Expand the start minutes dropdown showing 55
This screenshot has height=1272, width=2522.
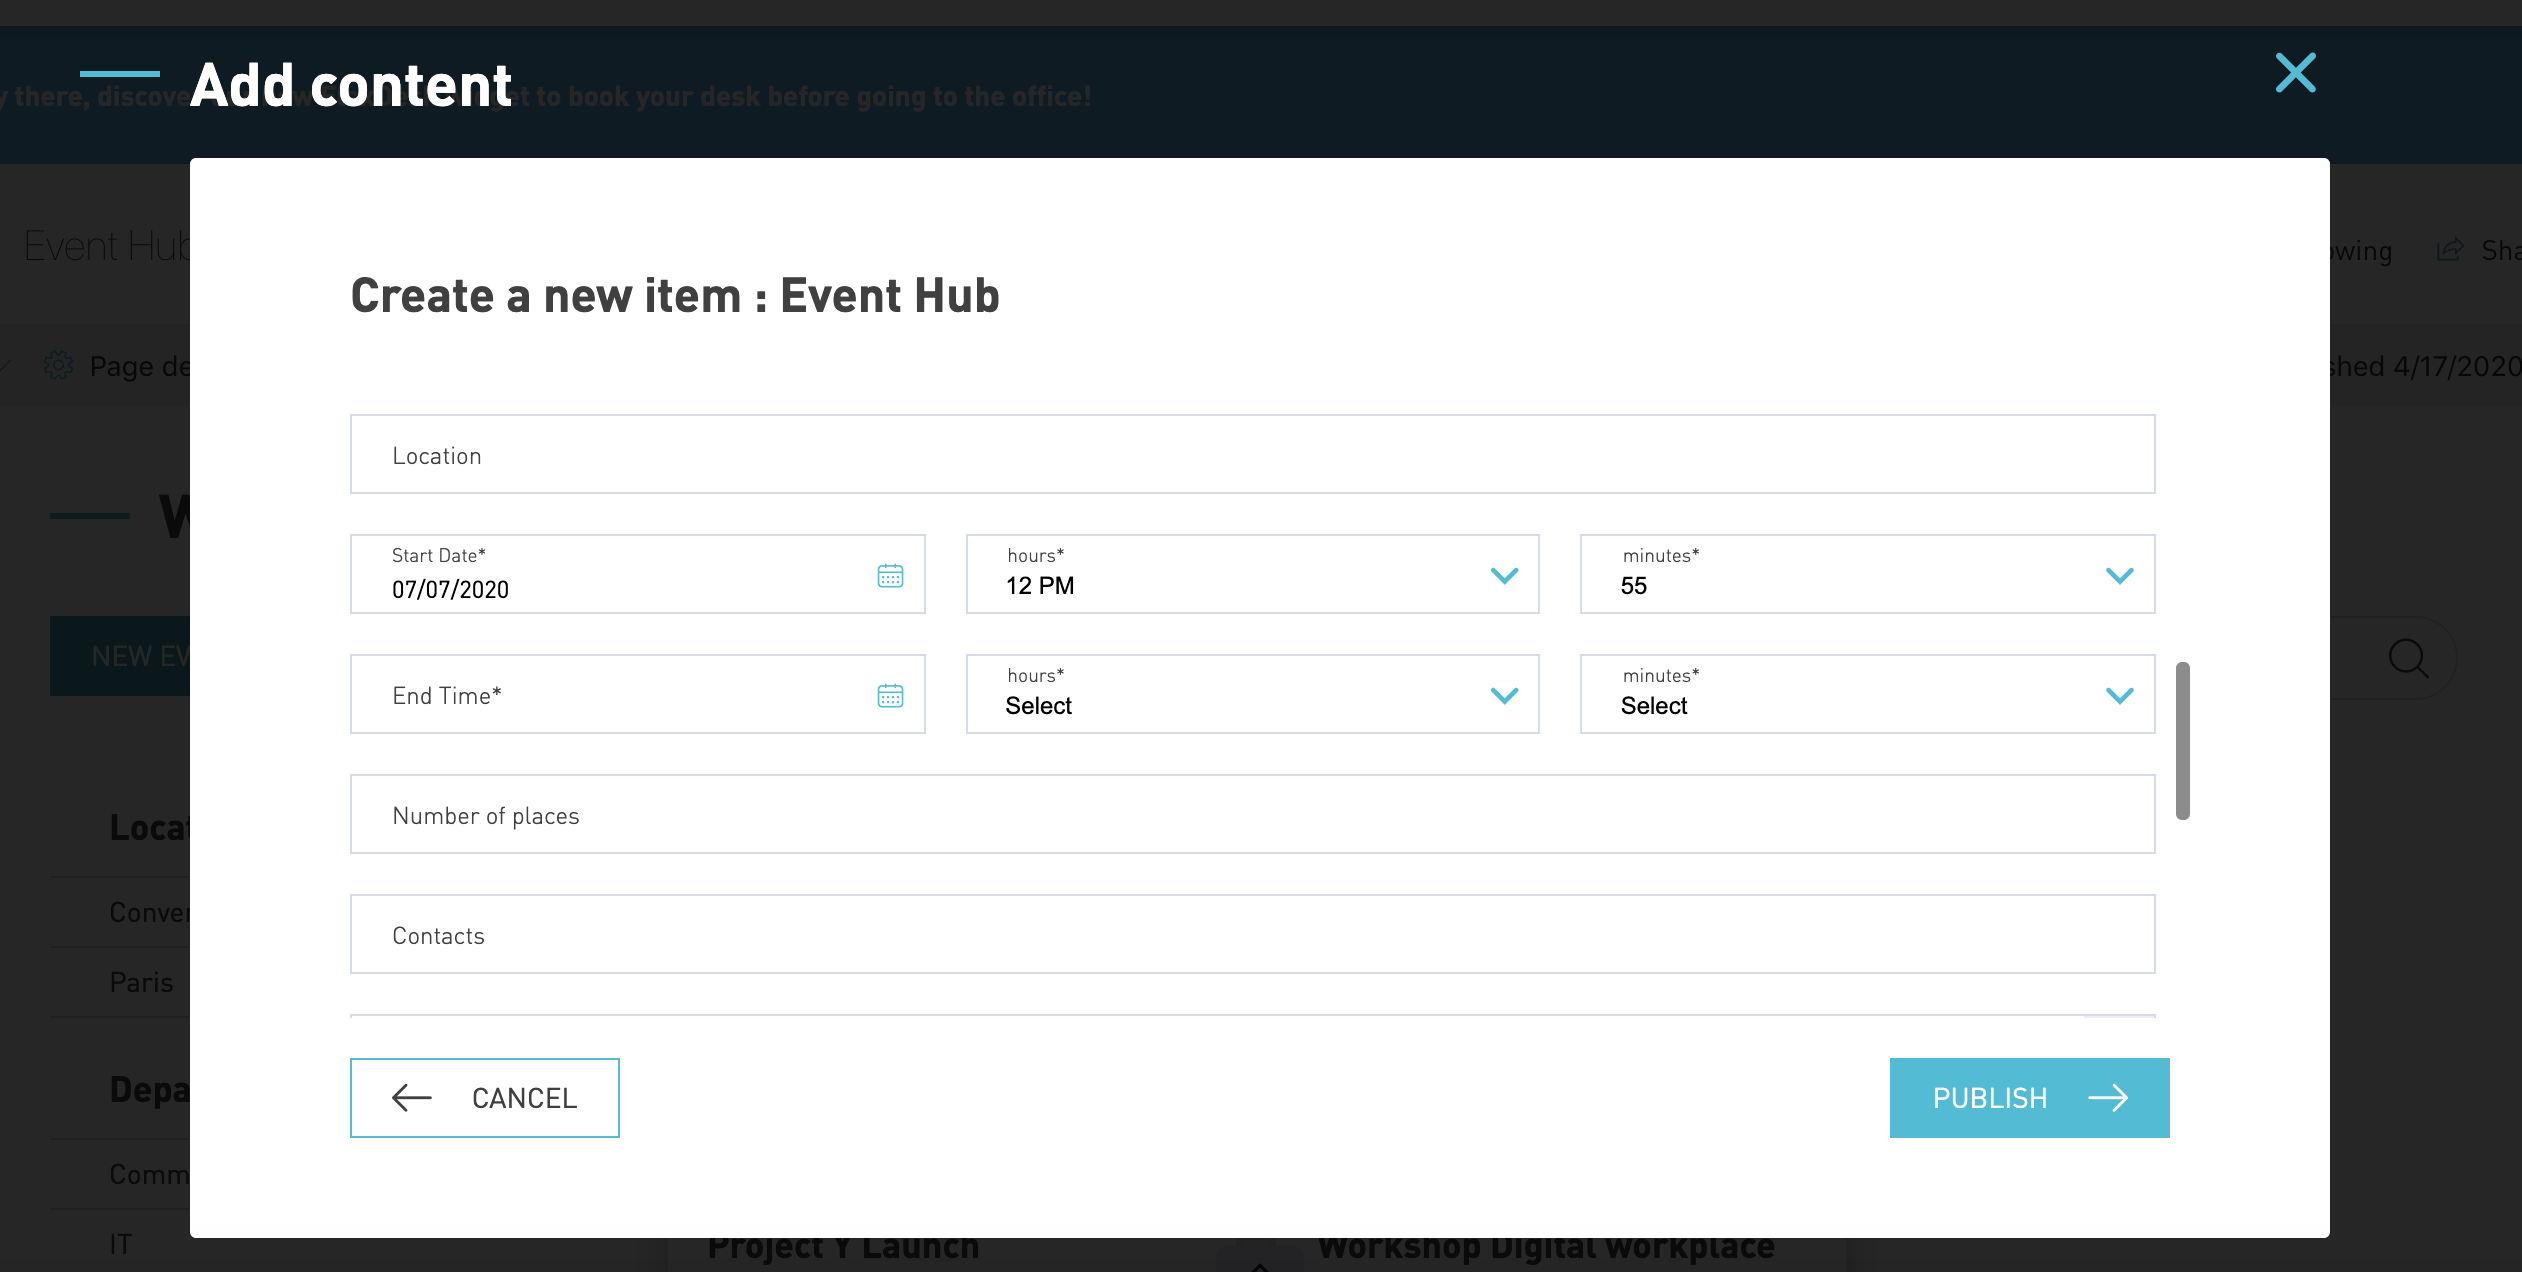coord(1867,574)
